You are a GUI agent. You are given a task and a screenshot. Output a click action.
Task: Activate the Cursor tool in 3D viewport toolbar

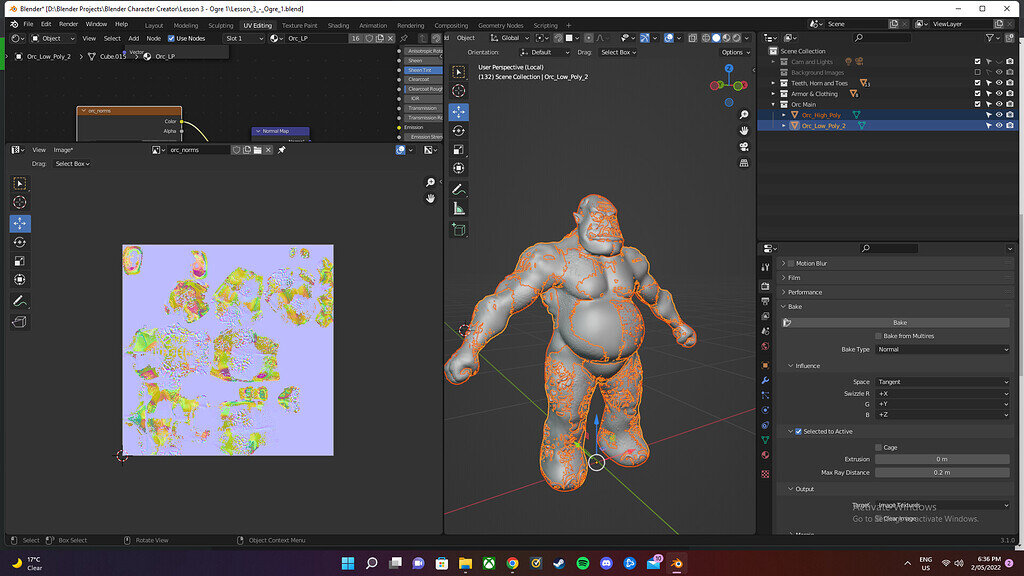click(458, 91)
